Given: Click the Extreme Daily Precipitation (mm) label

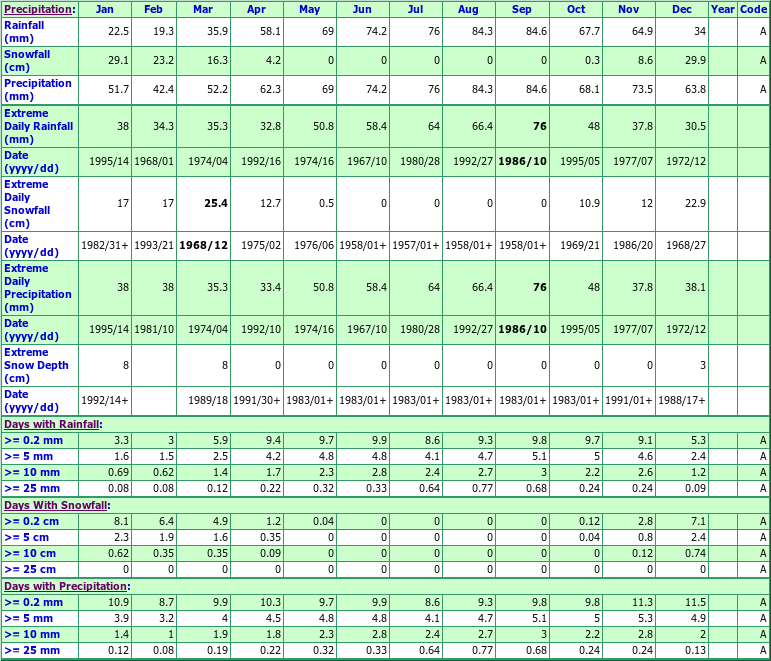Looking at the screenshot, I should coord(38,288).
